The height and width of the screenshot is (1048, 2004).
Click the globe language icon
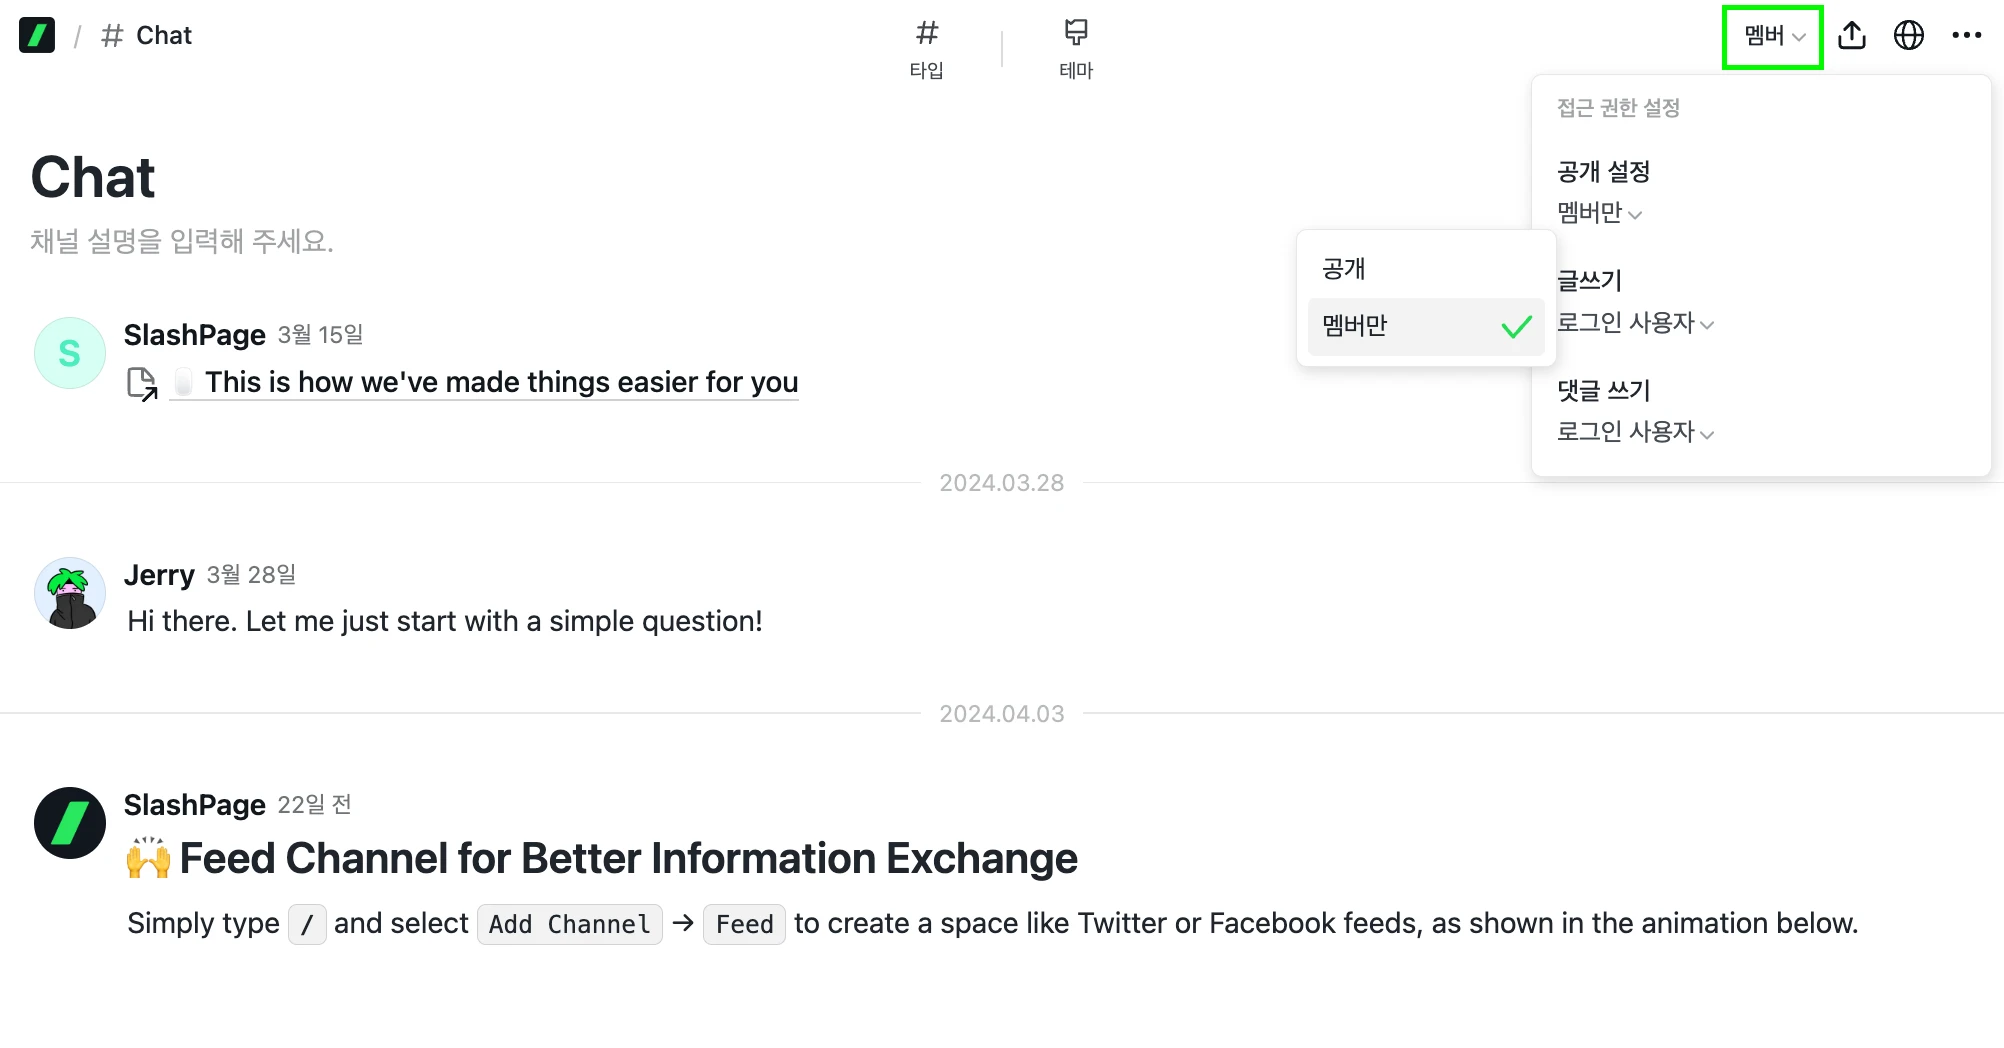tap(1909, 36)
